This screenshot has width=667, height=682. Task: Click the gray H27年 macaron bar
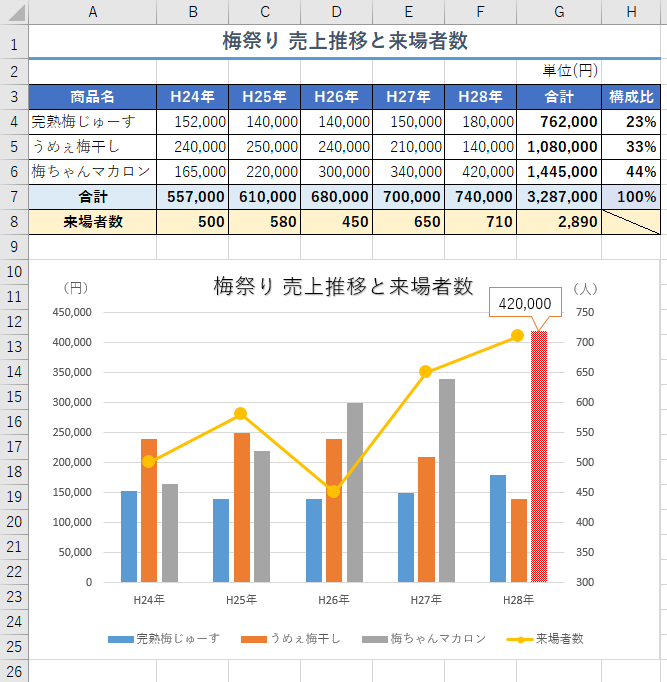(447, 480)
